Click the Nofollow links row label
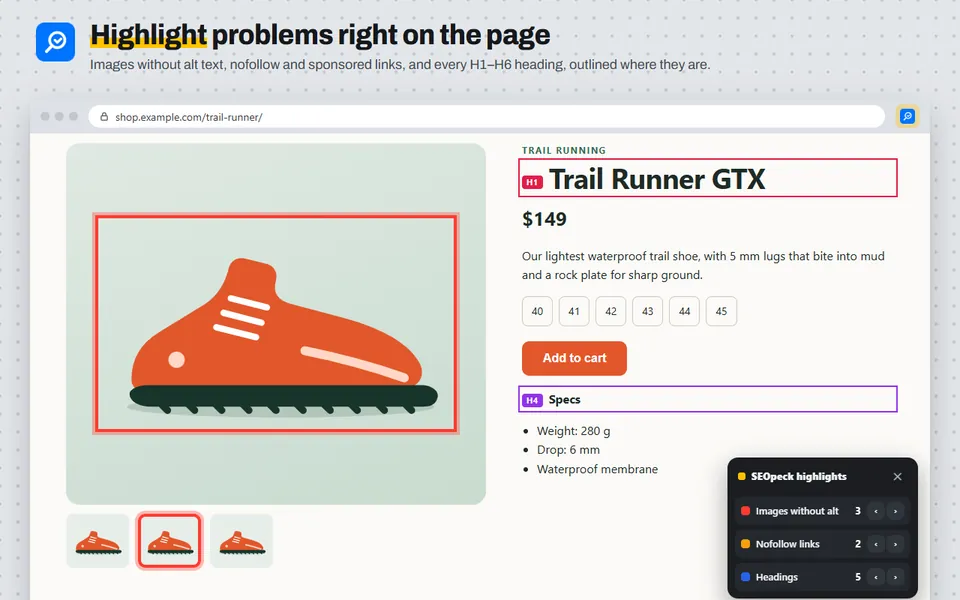This screenshot has width=960, height=600. pos(787,544)
